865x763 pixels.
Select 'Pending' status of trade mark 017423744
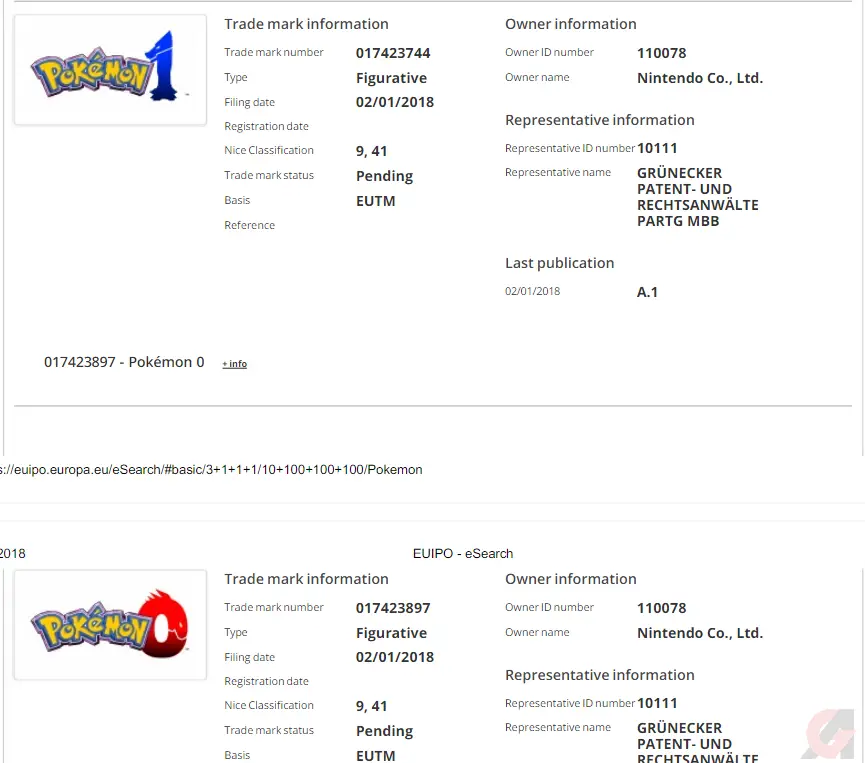(x=385, y=176)
